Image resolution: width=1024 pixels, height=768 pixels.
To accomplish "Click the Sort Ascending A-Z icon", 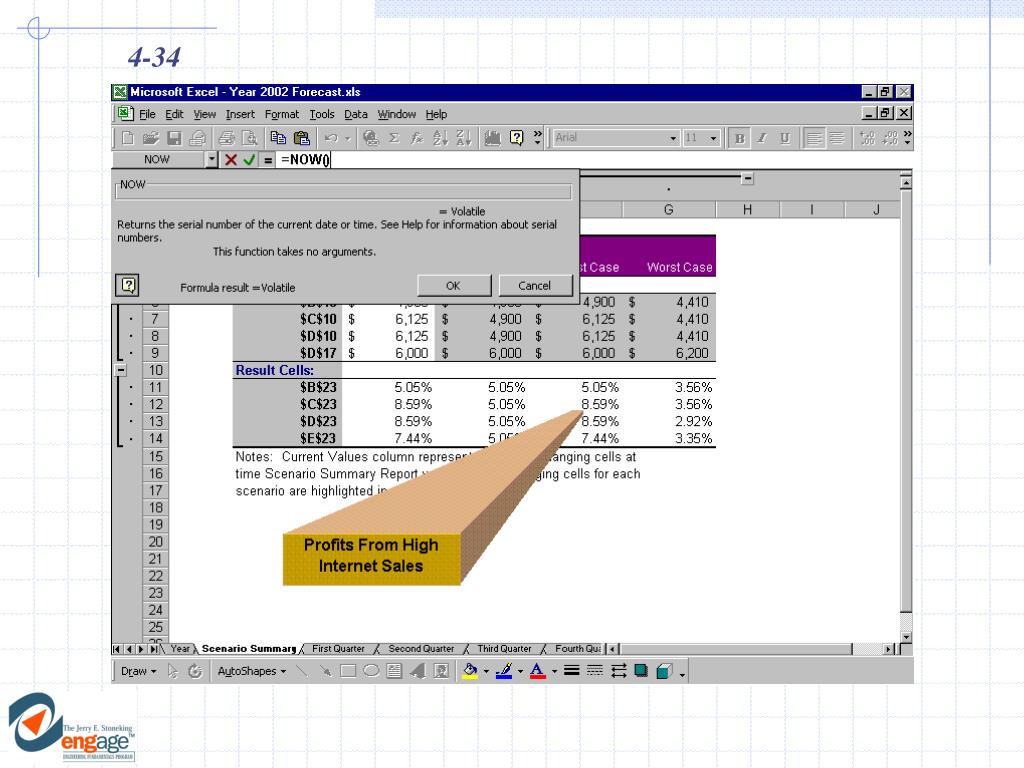I will pos(440,138).
